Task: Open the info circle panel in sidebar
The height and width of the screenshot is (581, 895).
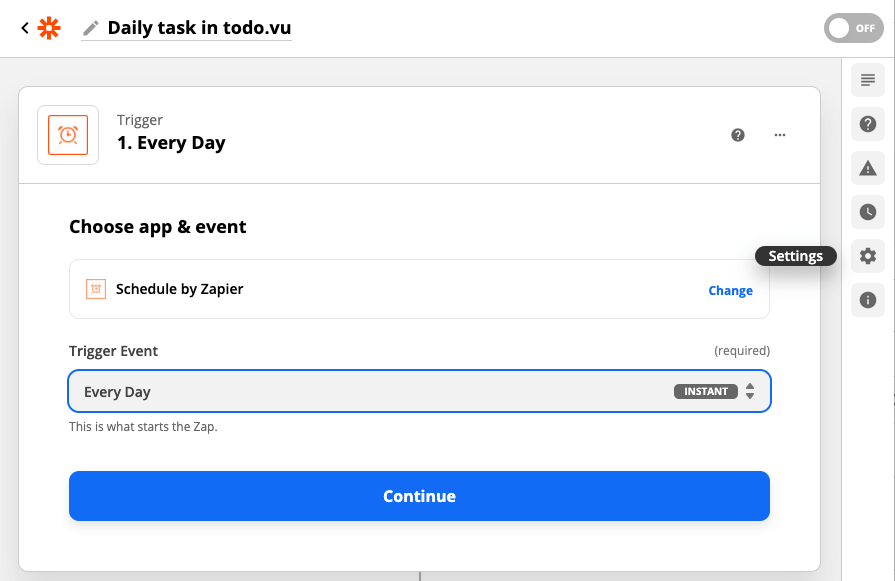Action: (868, 300)
